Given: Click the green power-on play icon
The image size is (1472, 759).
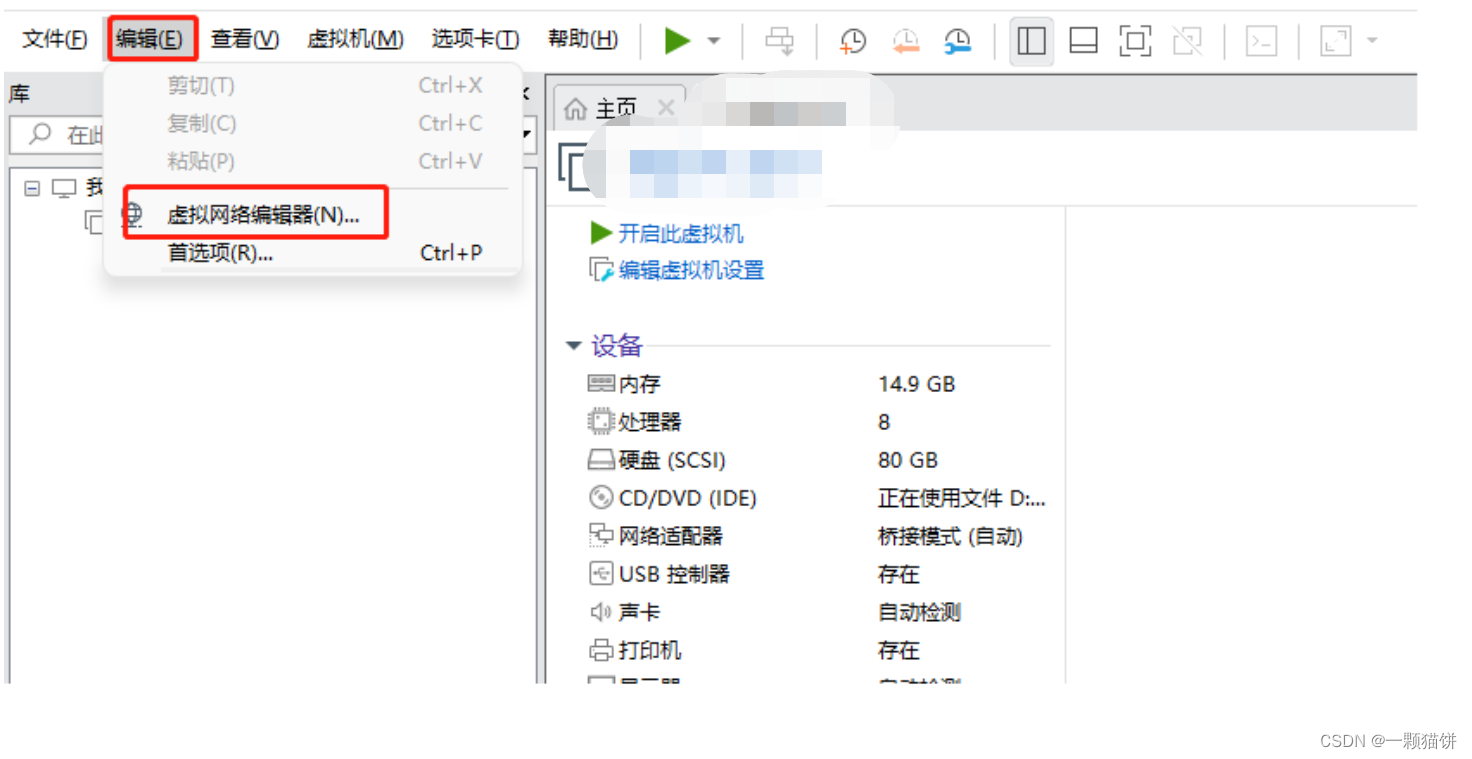Looking at the screenshot, I should coord(677,41).
